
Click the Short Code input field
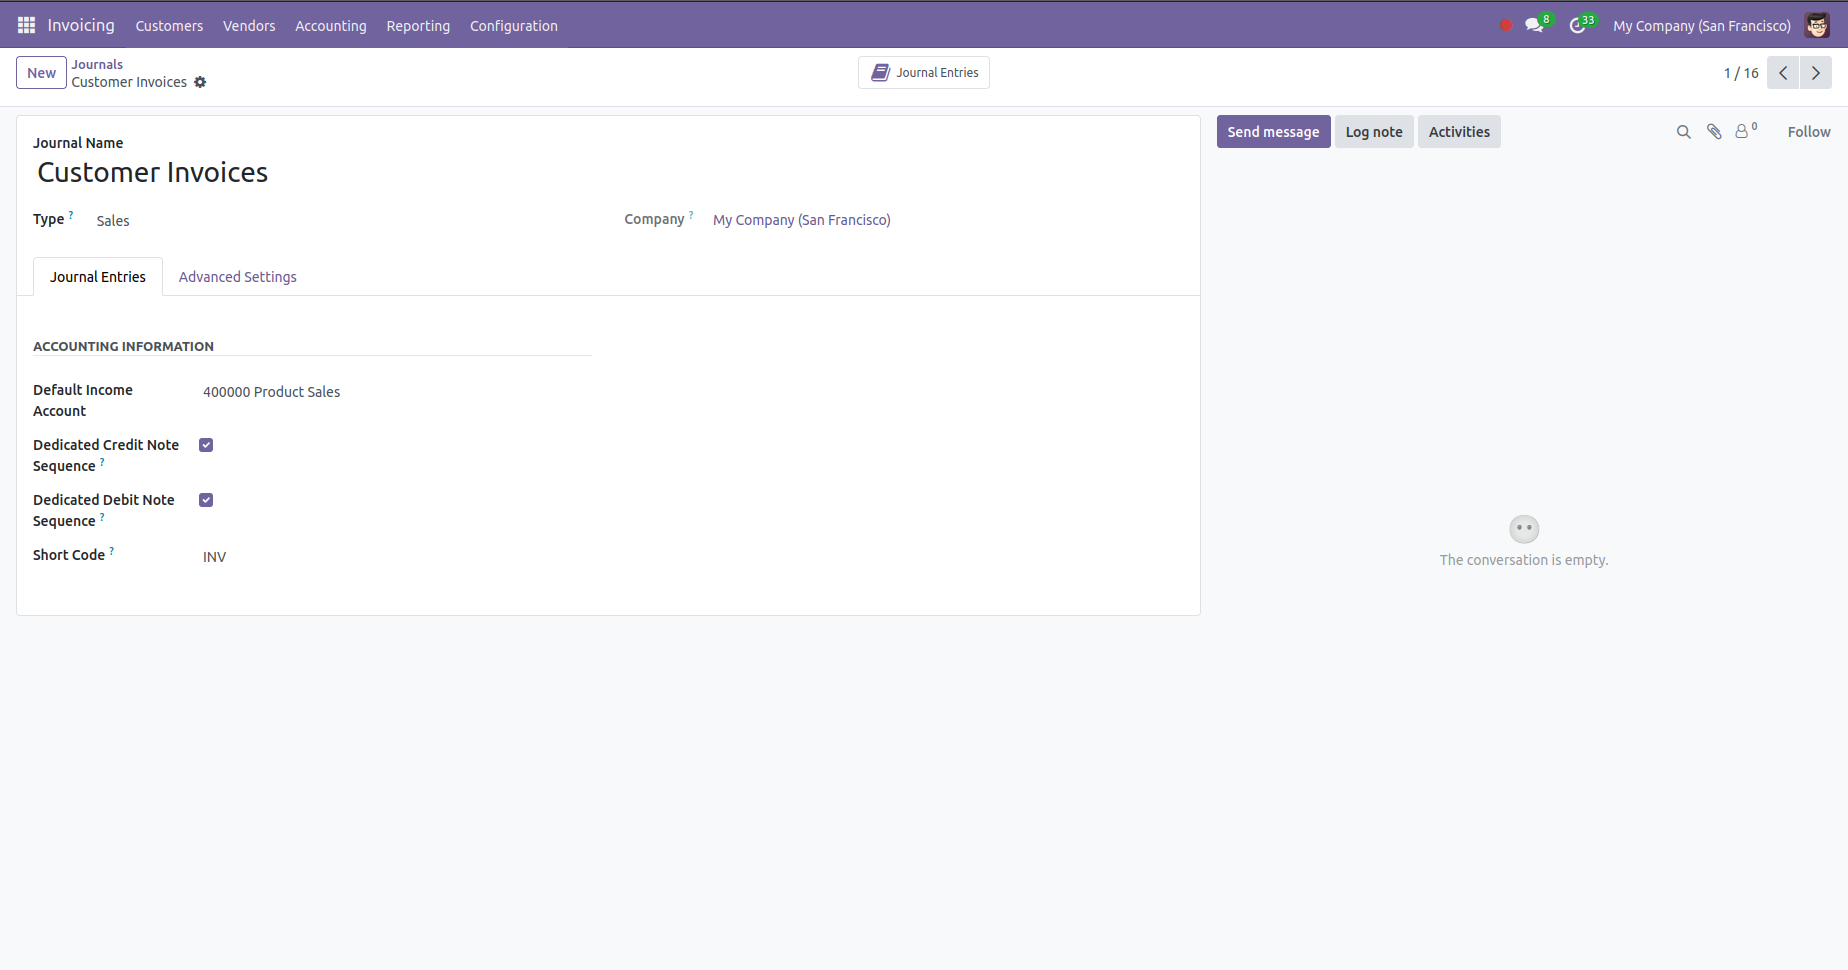[390, 557]
